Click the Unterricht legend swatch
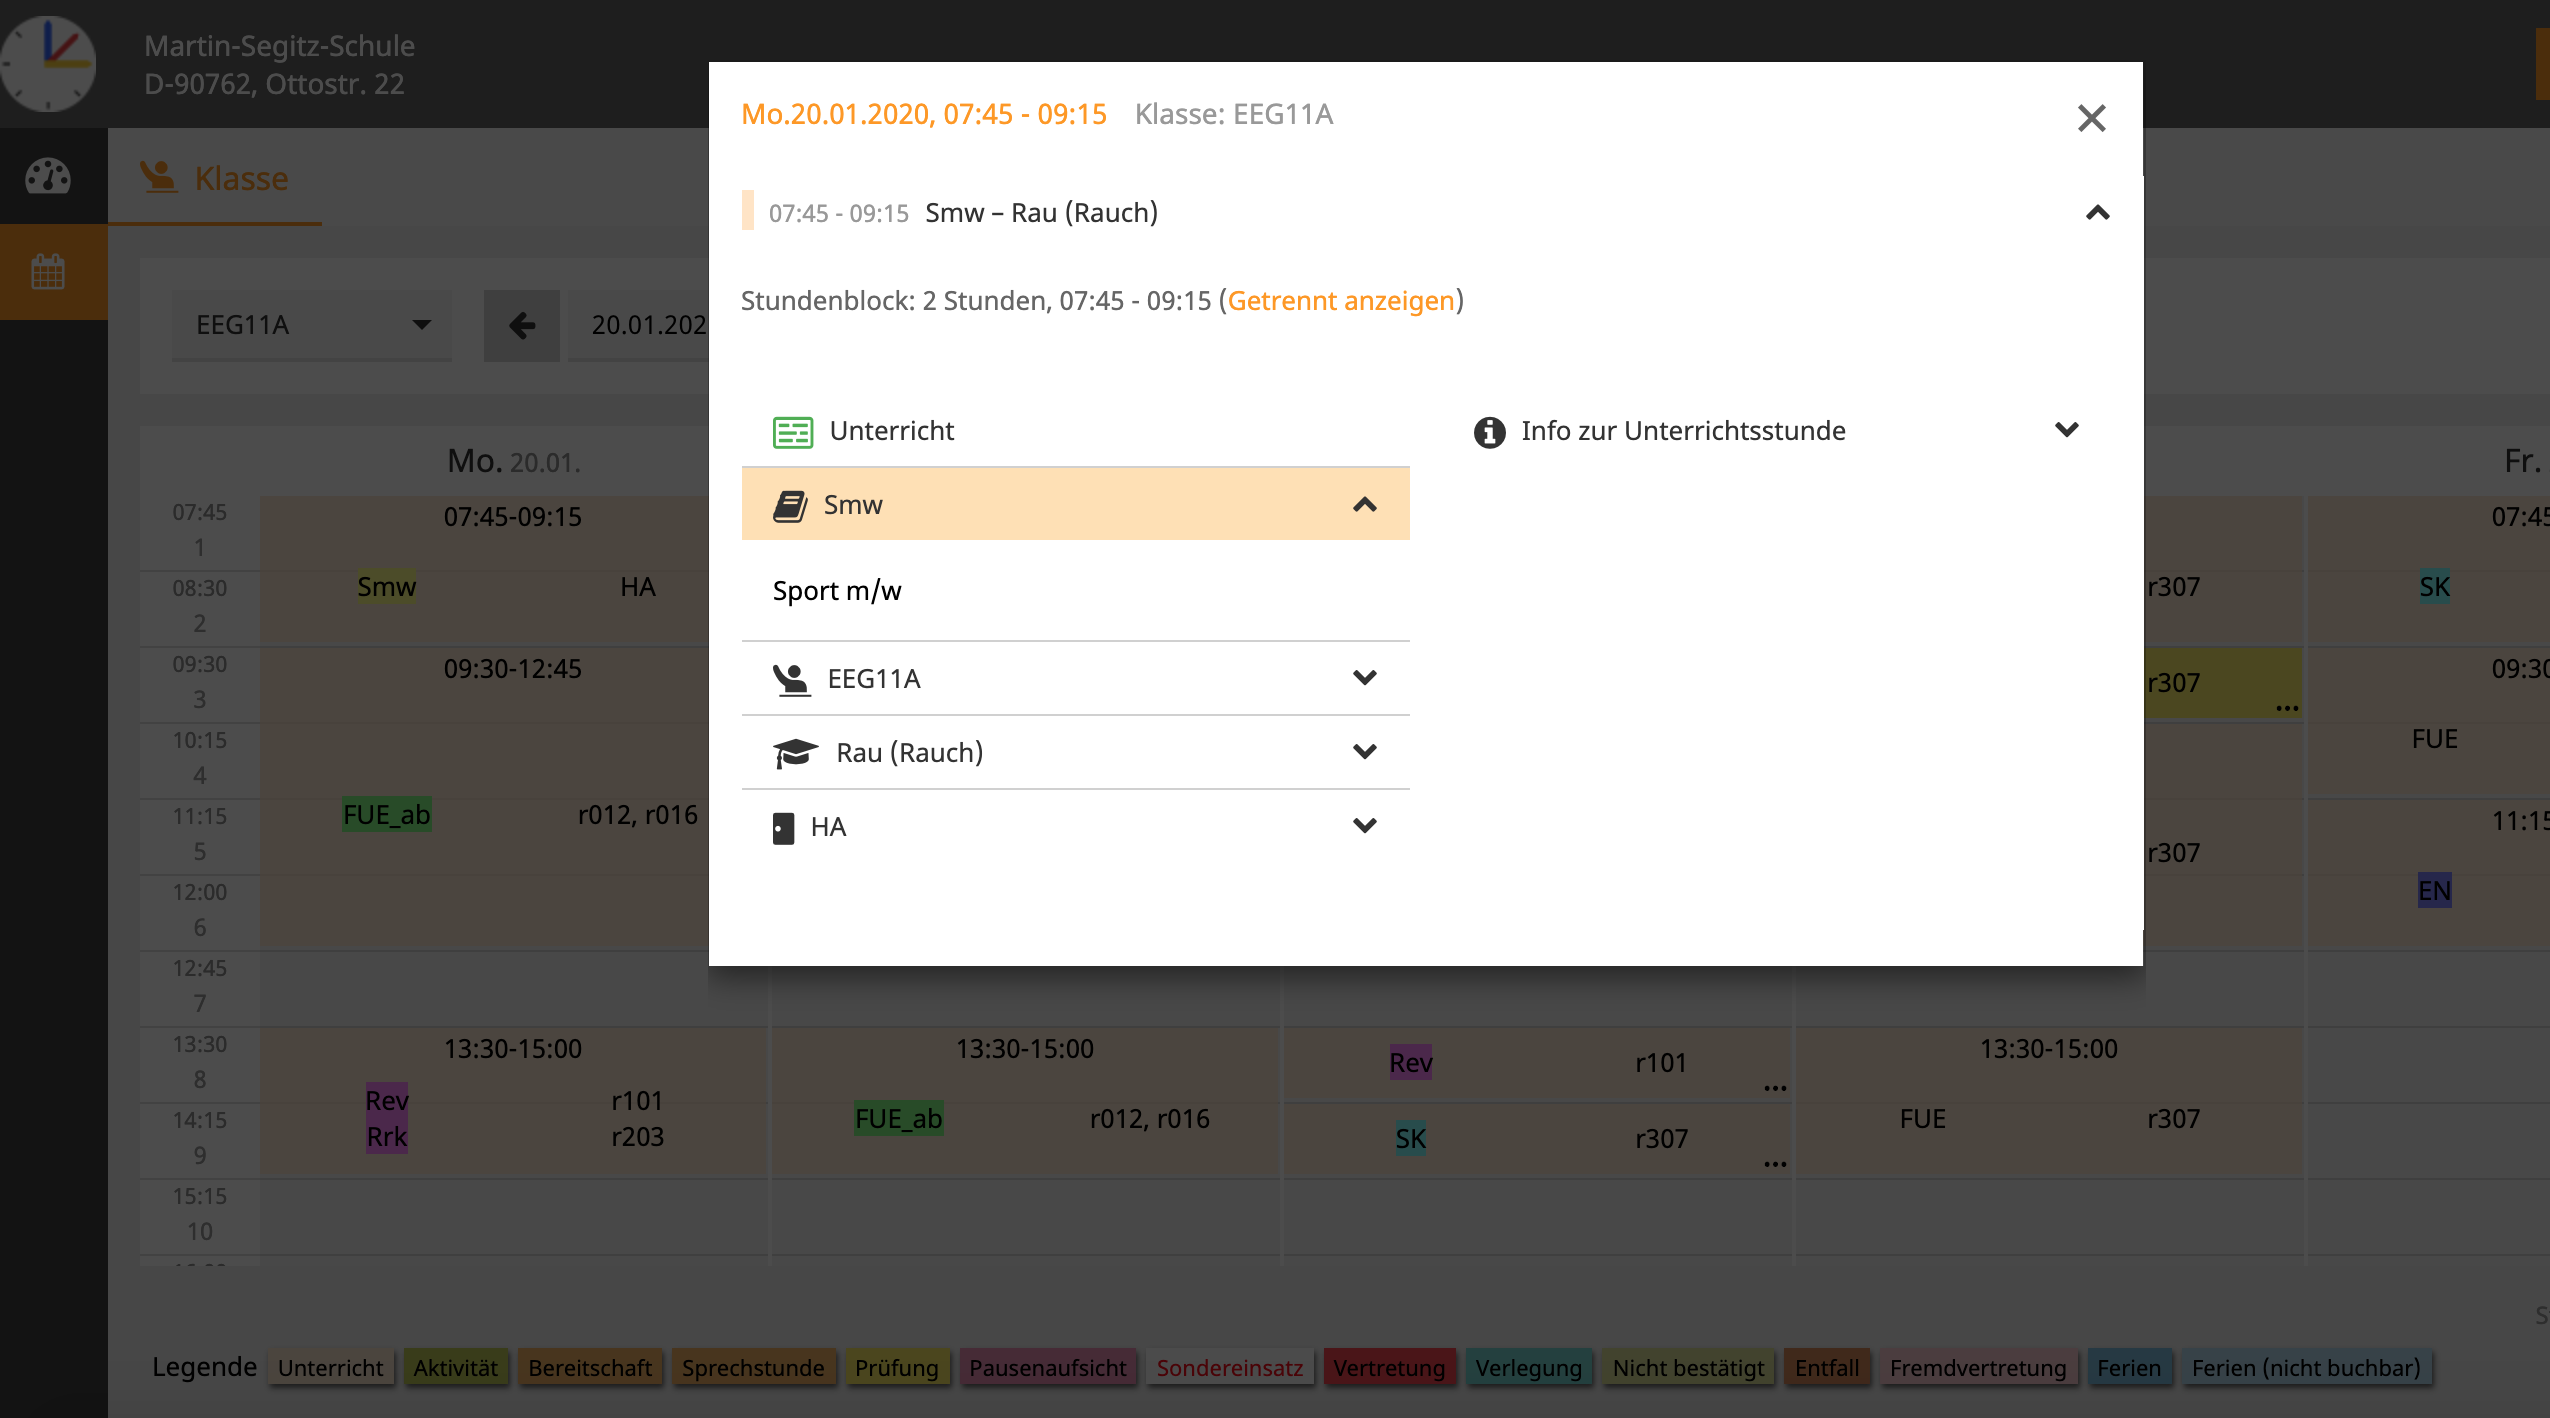2550x1418 pixels. tap(330, 1367)
